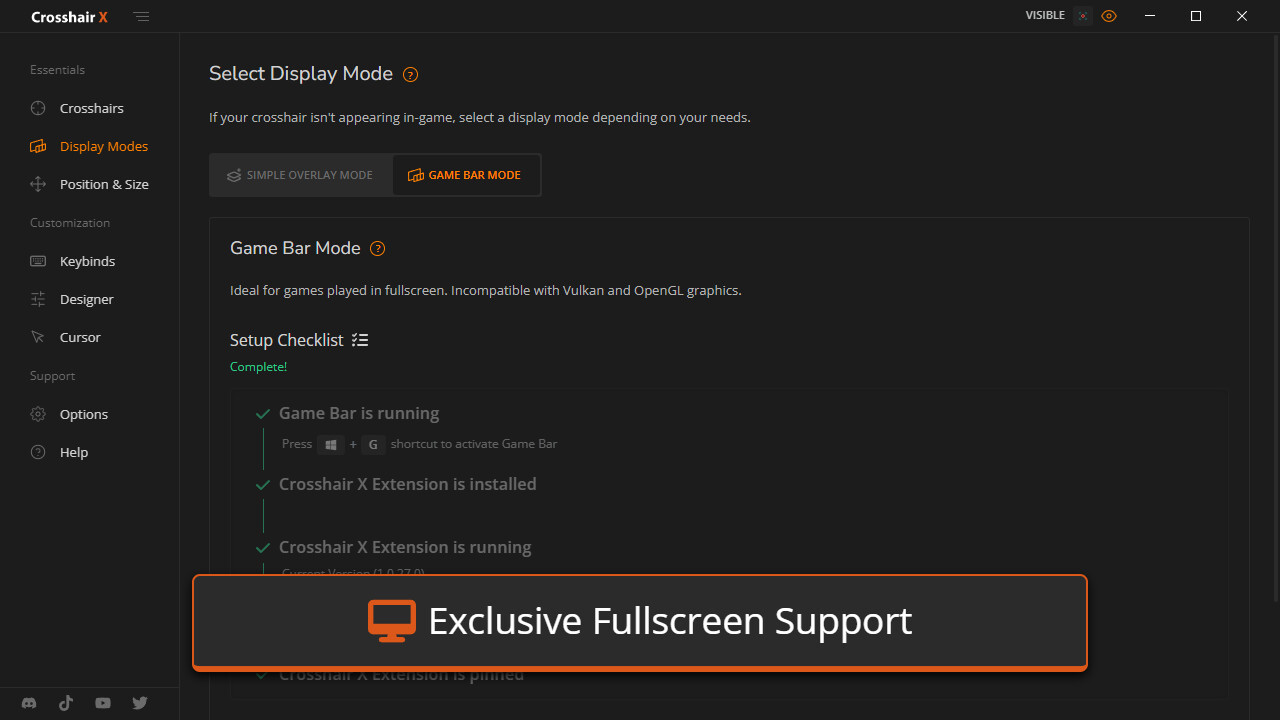1280x720 pixels.
Task: Open the TikTok link icon
Action: coord(66,703)
